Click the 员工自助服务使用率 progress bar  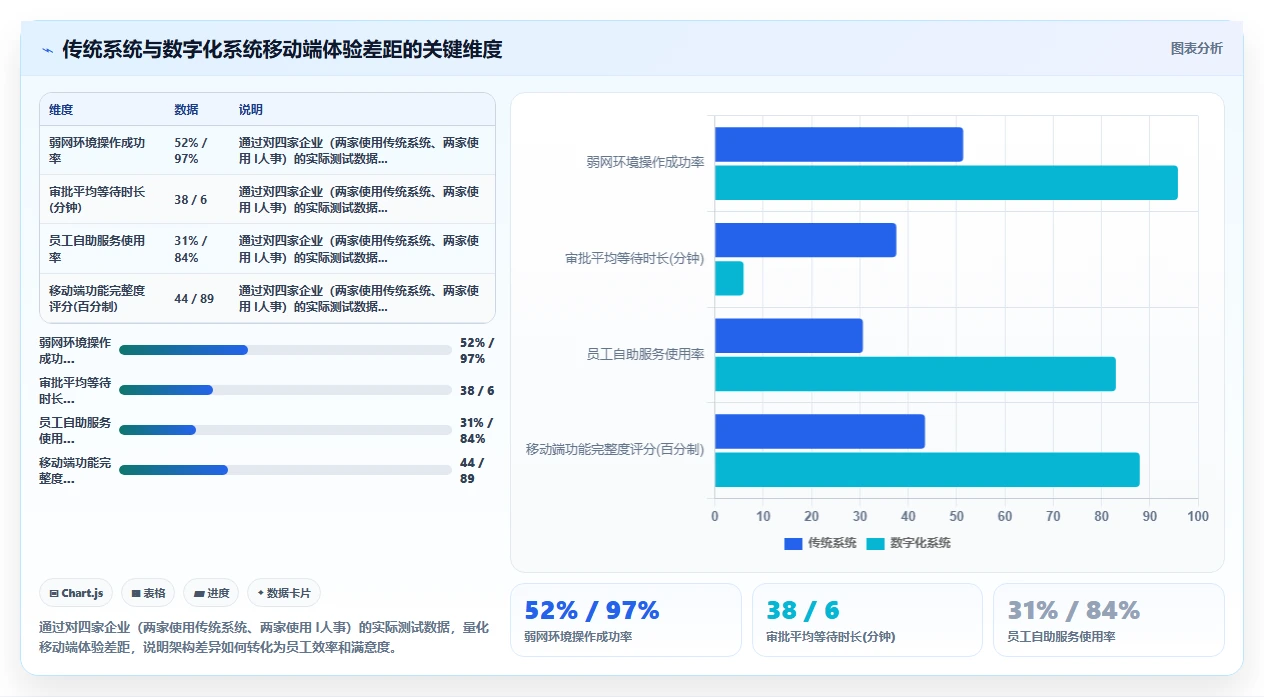pyautogui.click(x=285, y=430)
